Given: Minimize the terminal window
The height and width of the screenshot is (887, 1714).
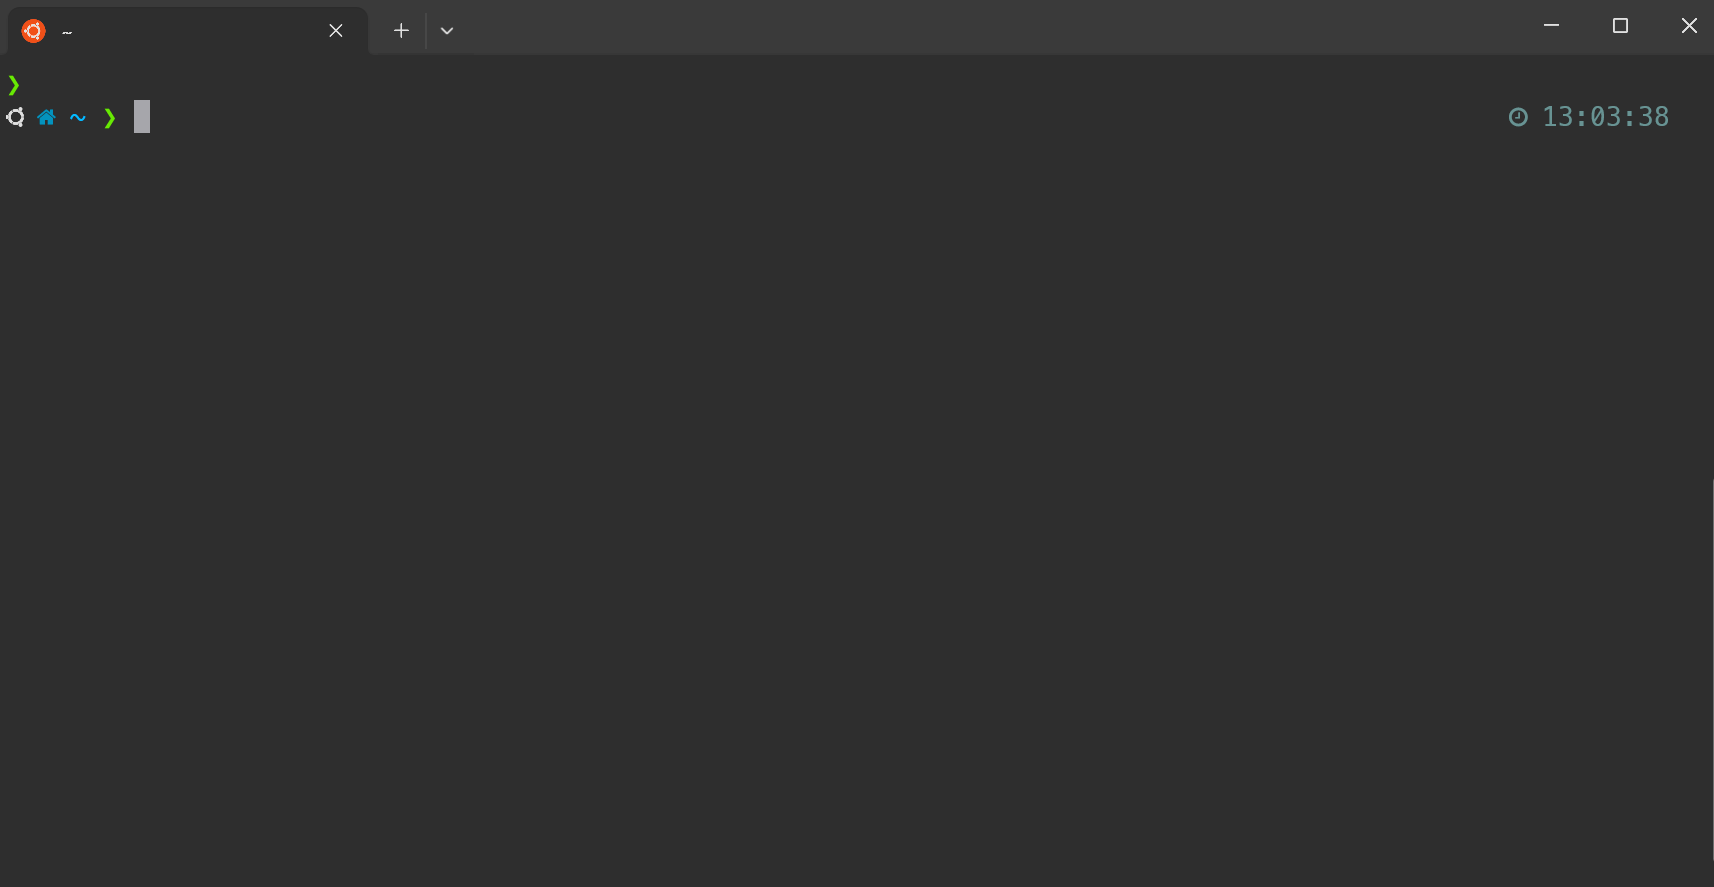Looking at the screenshot, I should (x=1551, y=26).
